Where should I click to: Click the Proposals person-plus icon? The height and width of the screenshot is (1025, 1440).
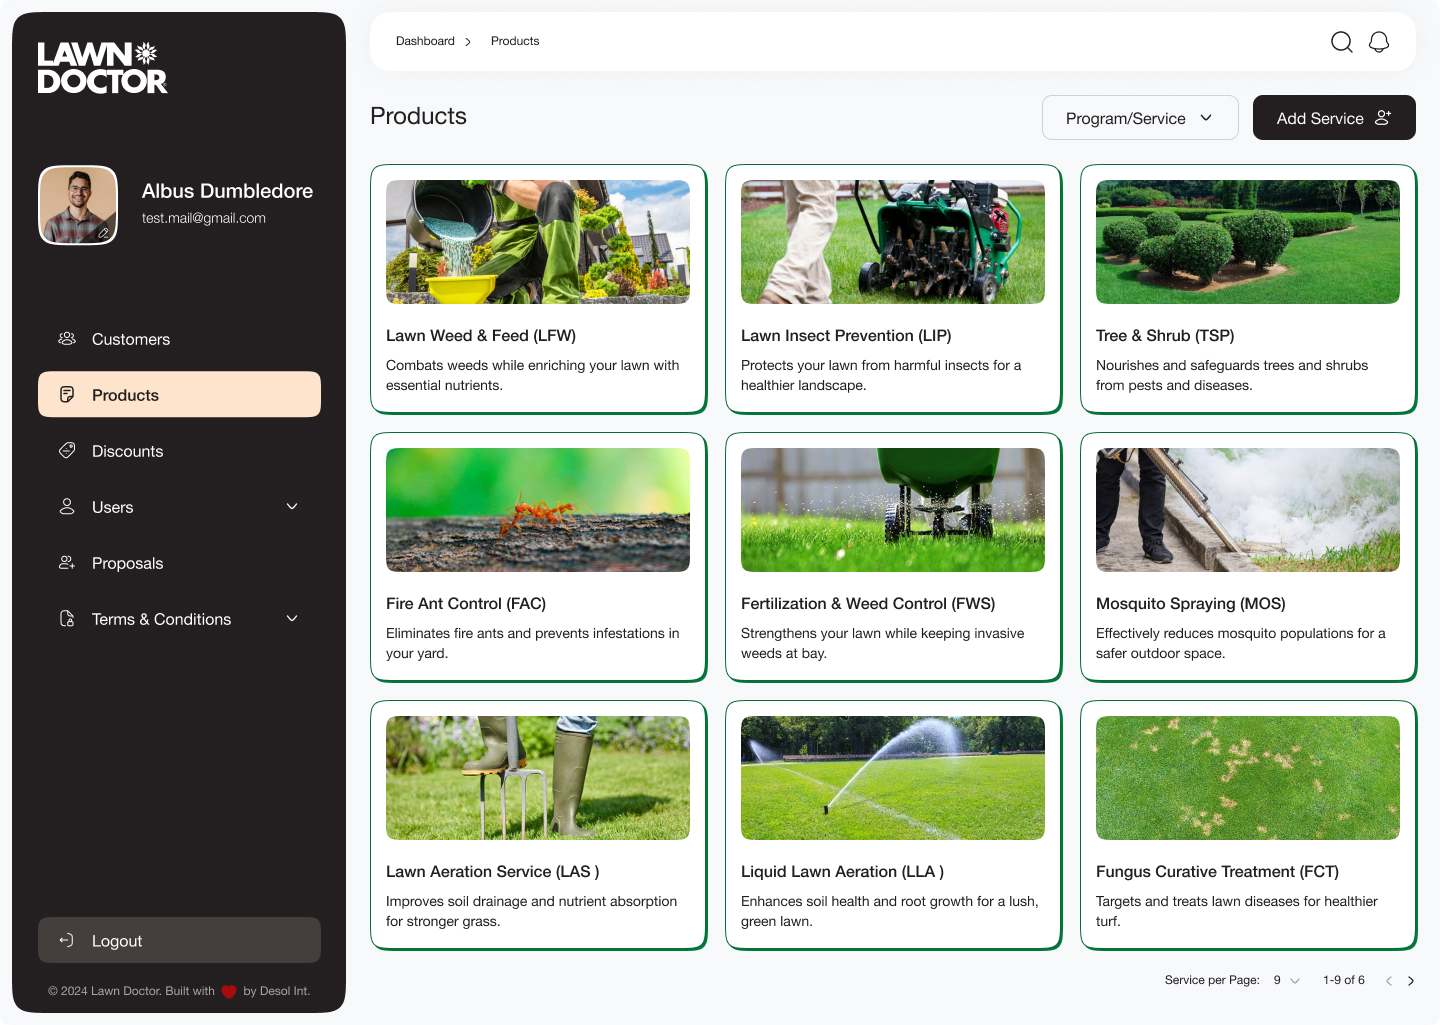tap(67, 563)
